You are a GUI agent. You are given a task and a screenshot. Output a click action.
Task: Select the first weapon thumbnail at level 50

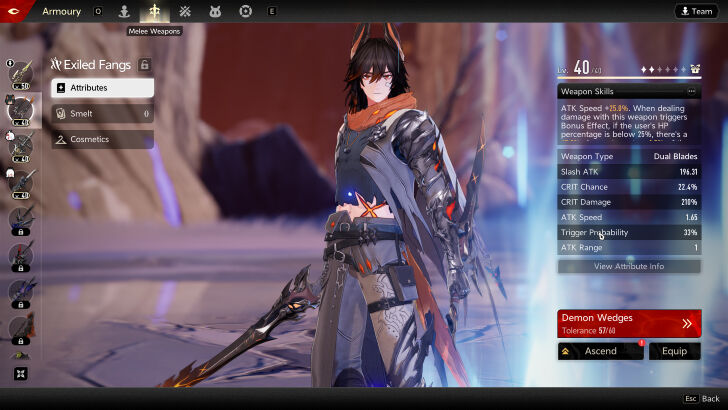[x=20, y=74]
